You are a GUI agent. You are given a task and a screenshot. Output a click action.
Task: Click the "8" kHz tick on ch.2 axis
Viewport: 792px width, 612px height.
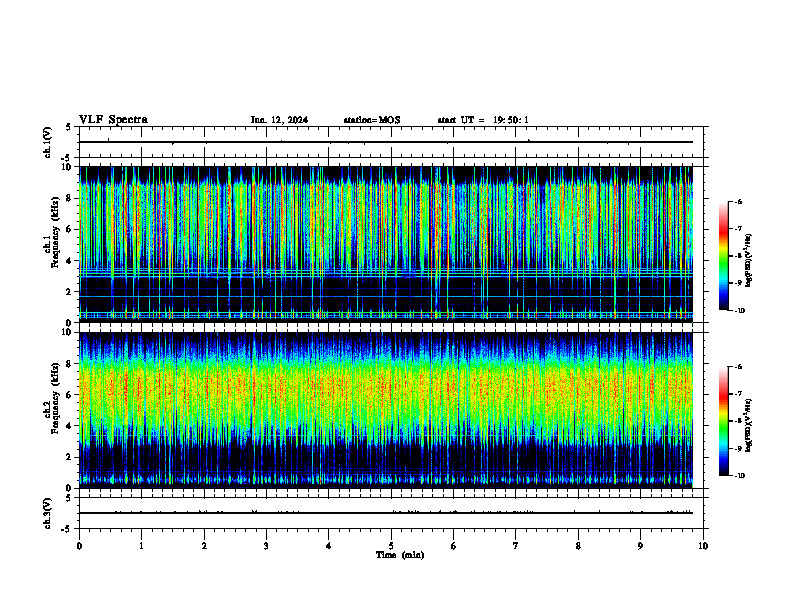click(x=70, y=364)
